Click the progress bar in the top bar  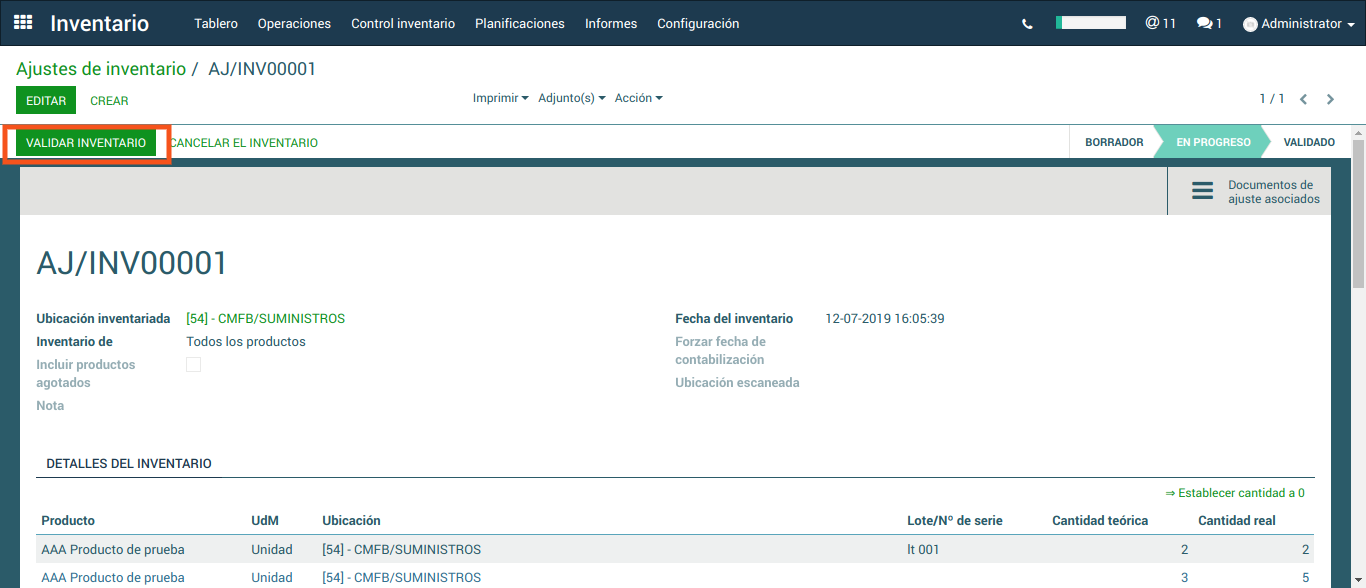[1090, 23]
